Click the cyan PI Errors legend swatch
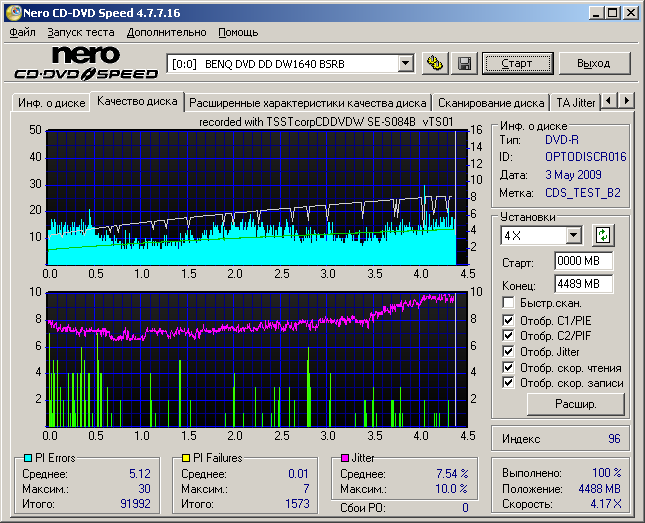645x523 pixels. tap(28, 458)
